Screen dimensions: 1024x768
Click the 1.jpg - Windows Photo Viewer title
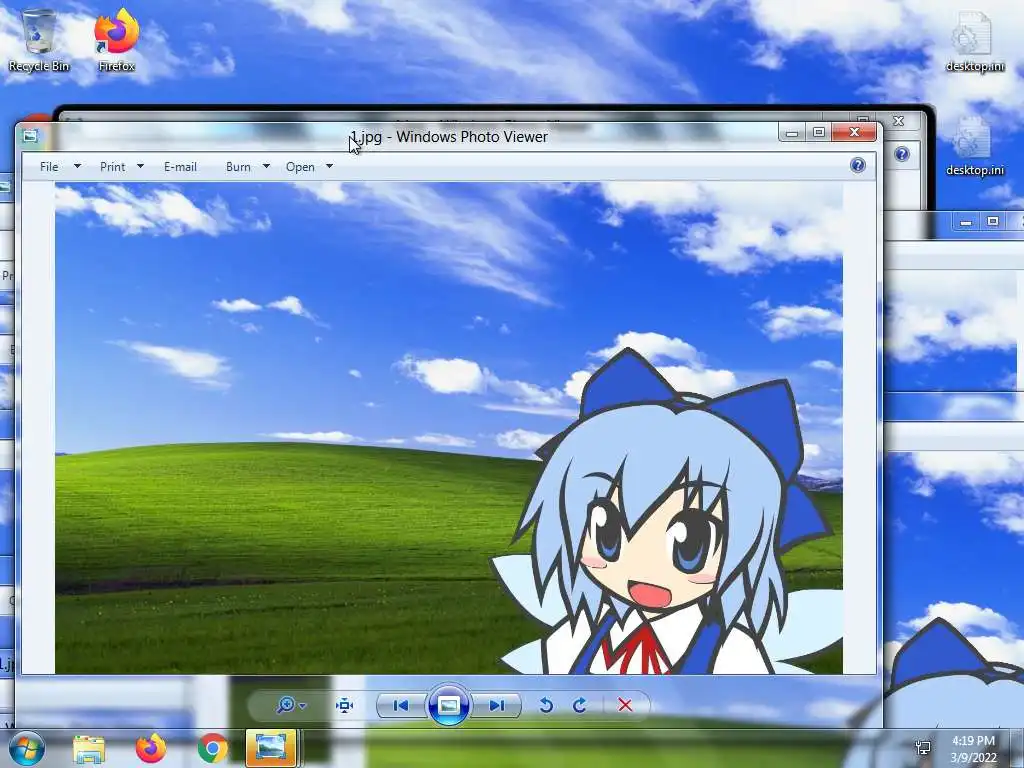pos(449,136)
